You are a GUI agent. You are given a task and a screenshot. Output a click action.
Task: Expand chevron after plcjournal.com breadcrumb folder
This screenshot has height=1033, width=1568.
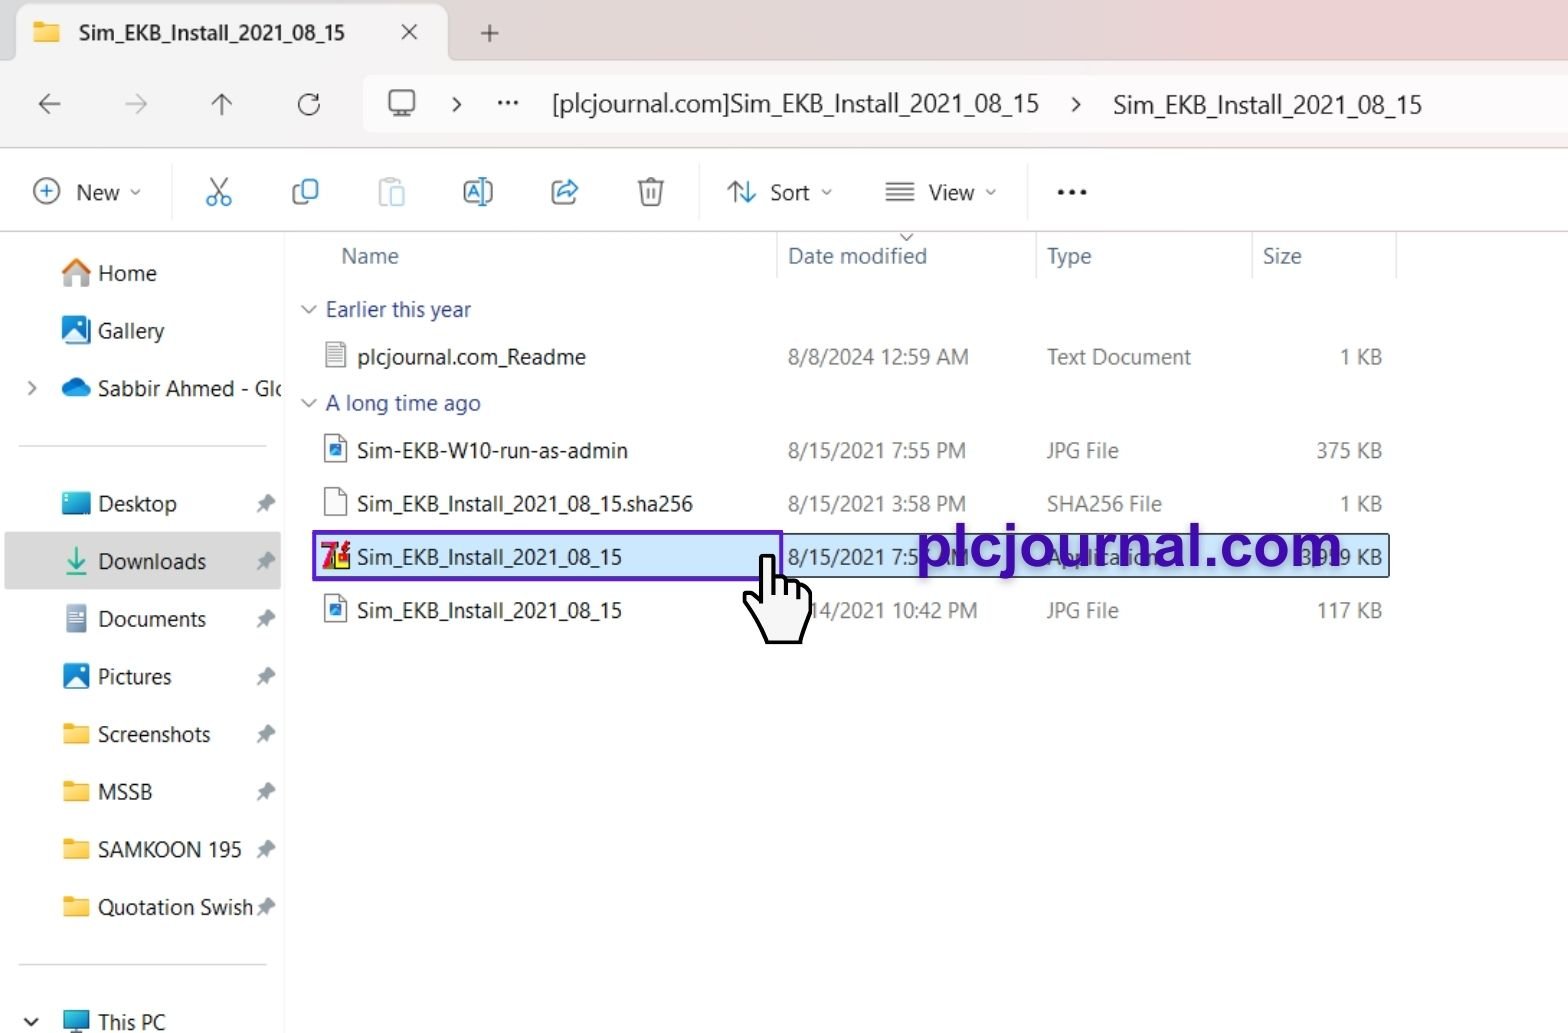pyautogui.click(x=1076, y=104)
